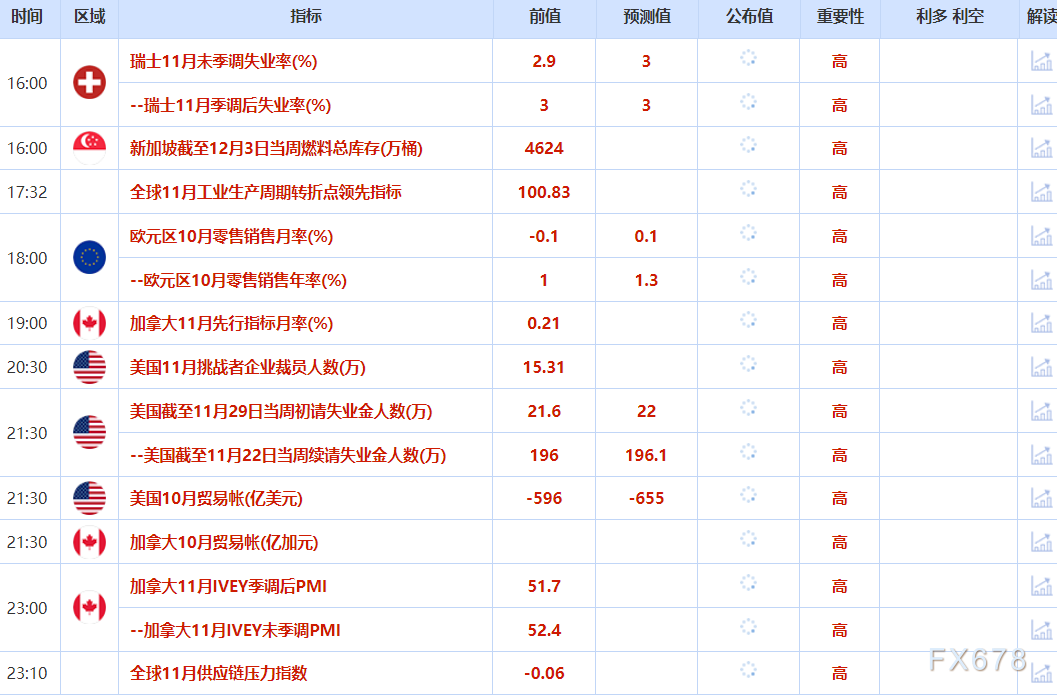This screenshot has width=1057, height=695.
Task: Click the Swiss flag icon
Action: pyautogui.click(x=89, y=84)
